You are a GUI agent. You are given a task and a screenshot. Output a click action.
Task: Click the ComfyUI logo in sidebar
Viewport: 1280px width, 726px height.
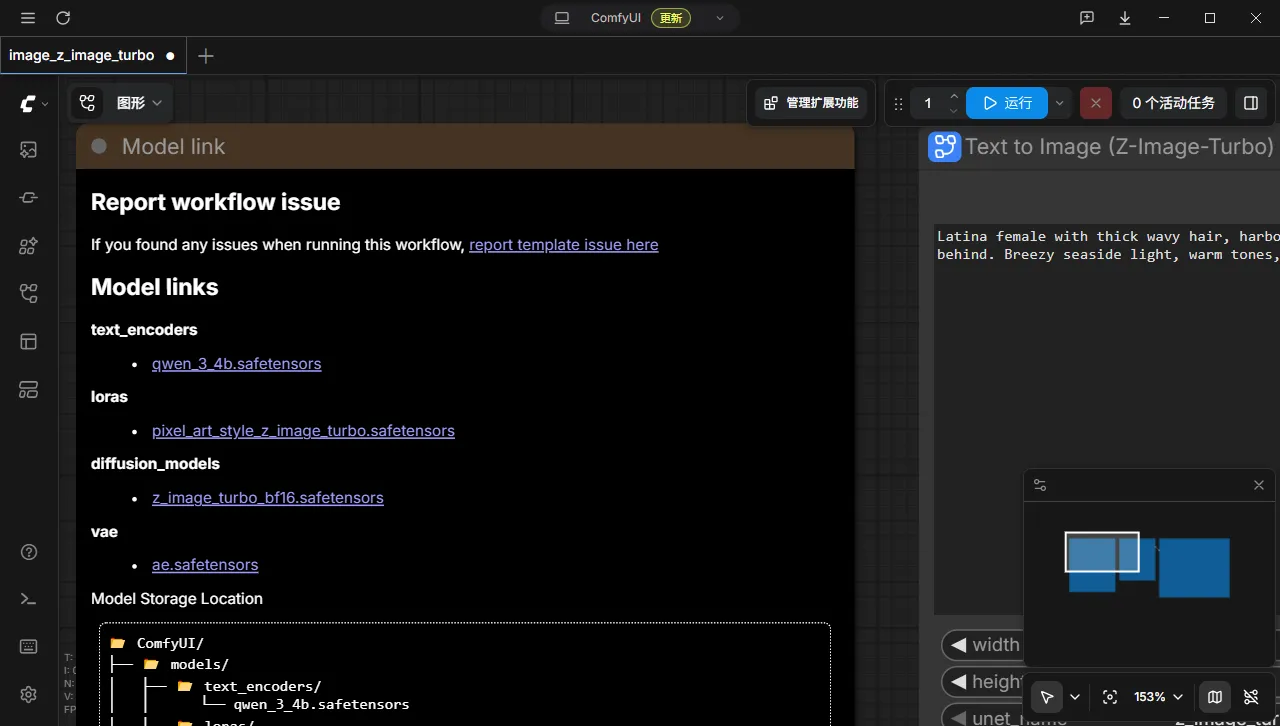pos(28,103)
